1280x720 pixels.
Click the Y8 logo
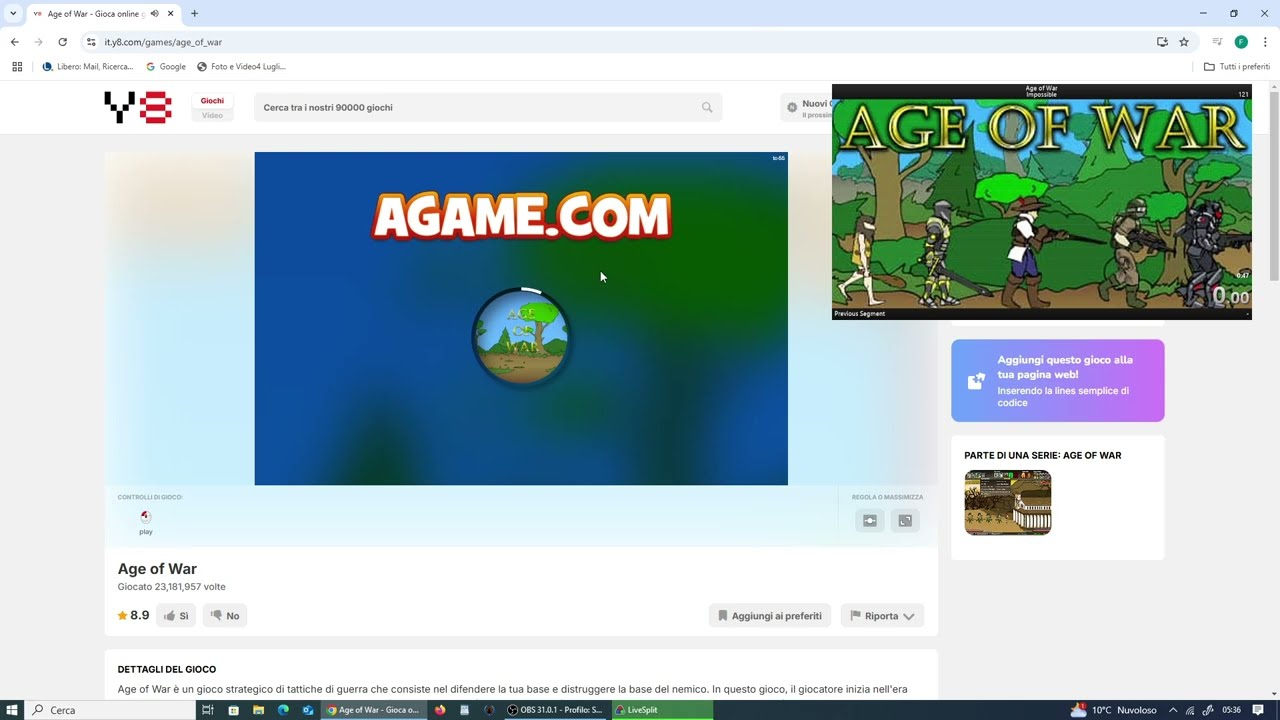click(x=138, y=107)
